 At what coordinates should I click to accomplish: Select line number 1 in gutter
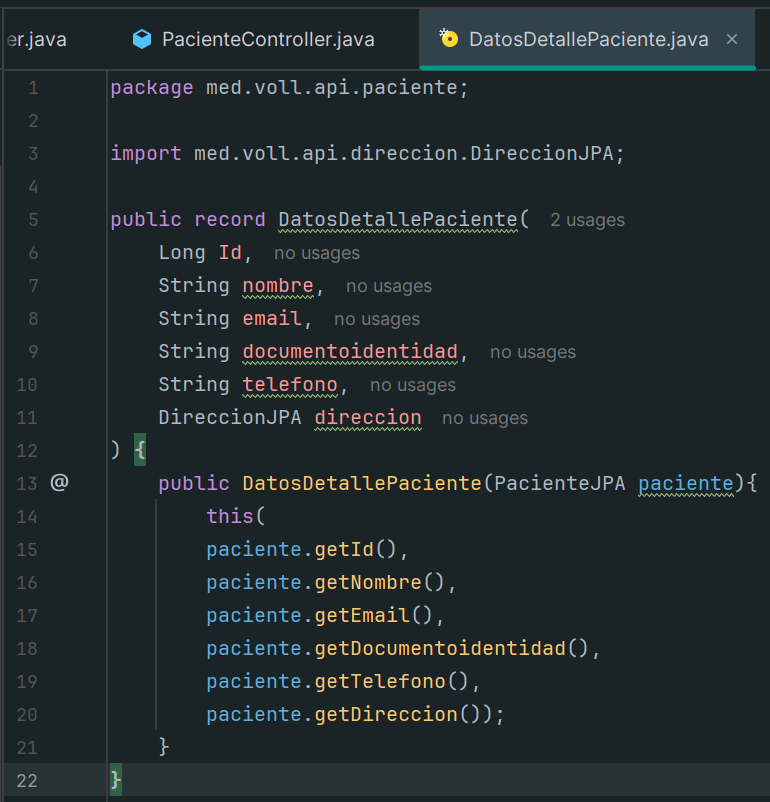33,88
